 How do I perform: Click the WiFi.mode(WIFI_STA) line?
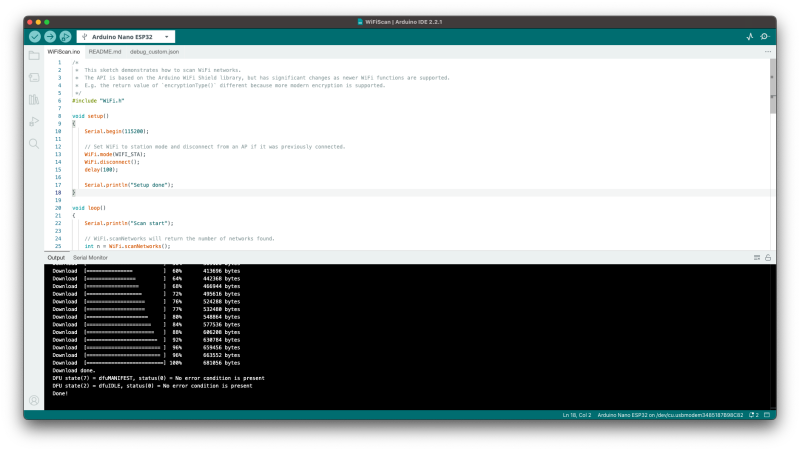coord(115,155)
